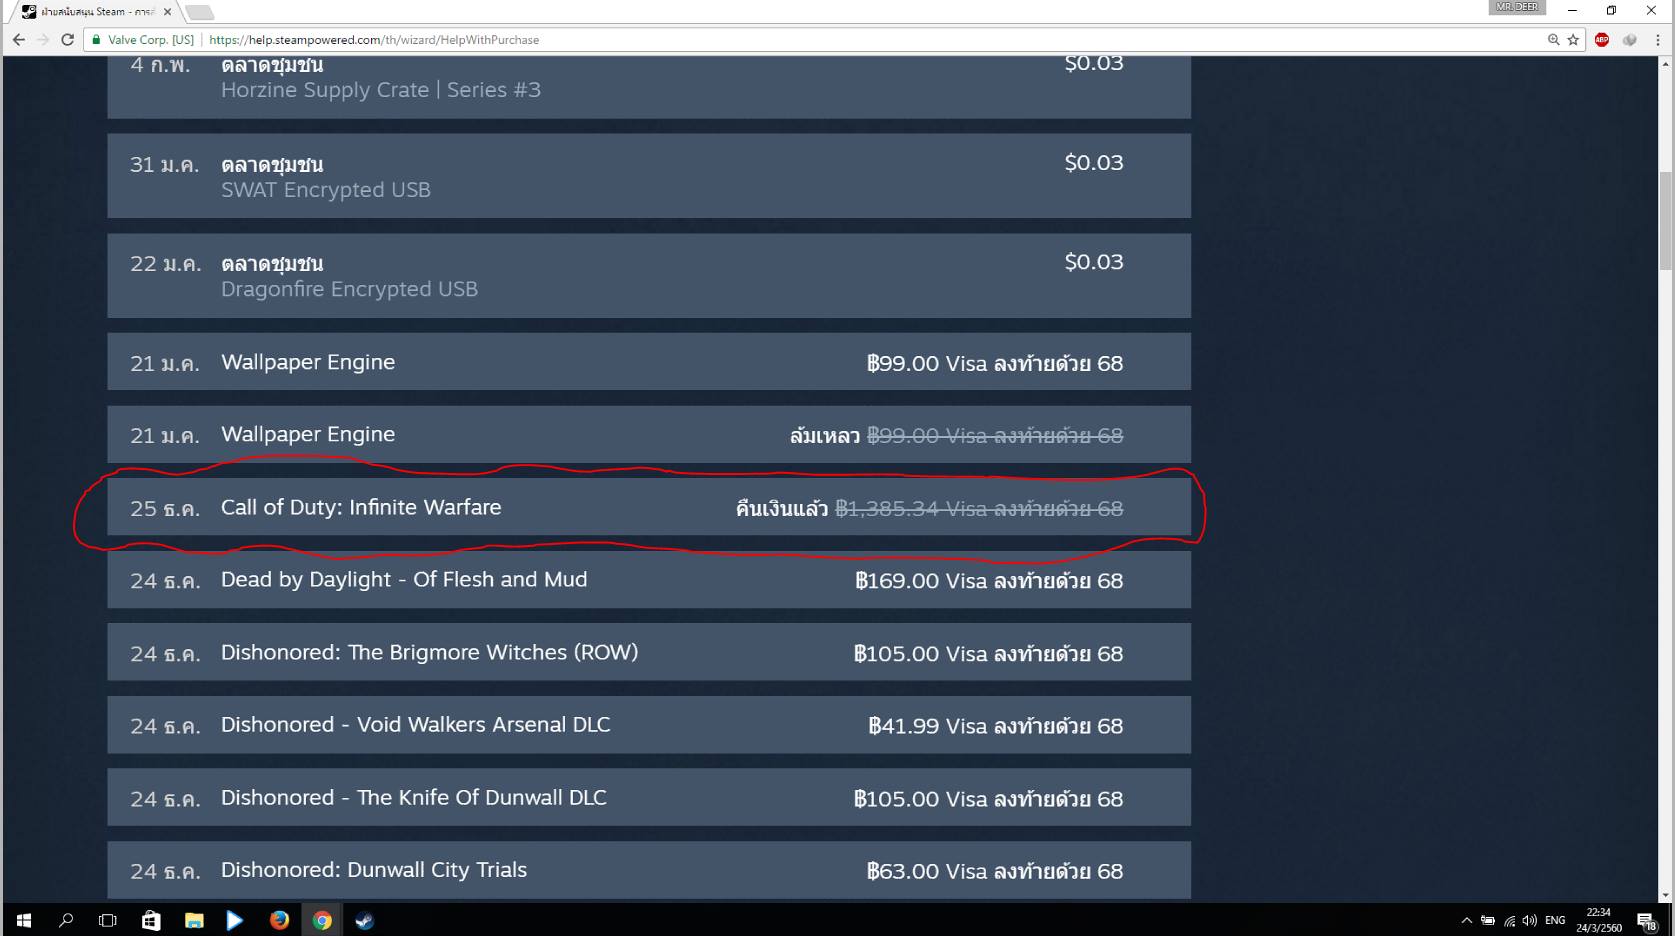Click the scrollbar down arrow
This screenshot has height=936, width=1675.
tap(1665, 896)
